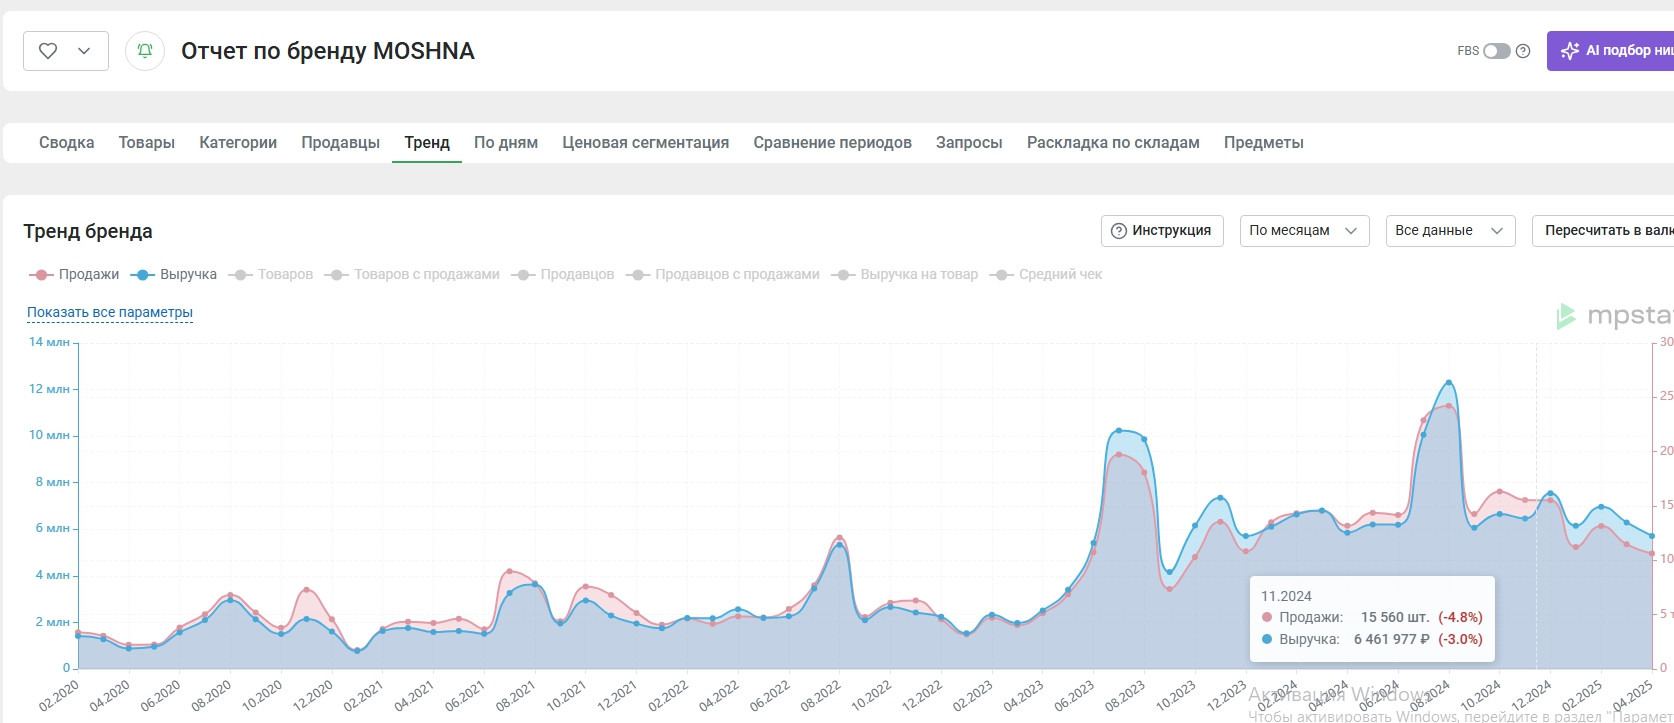
Task: Toggle the Выручка series in the legend
Action: (x=175, y=275)
